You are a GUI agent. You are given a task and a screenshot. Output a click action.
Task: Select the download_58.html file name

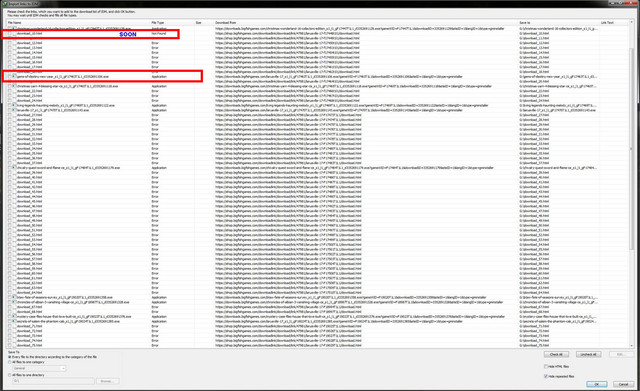tap(29, 264)
